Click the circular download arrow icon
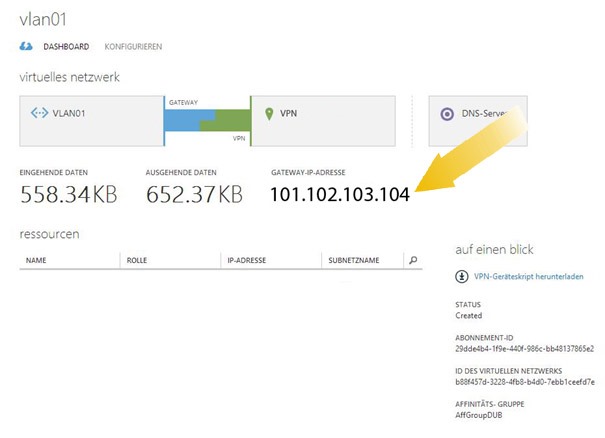This screenshot has height=438, width=605. [x=461, y=276]
